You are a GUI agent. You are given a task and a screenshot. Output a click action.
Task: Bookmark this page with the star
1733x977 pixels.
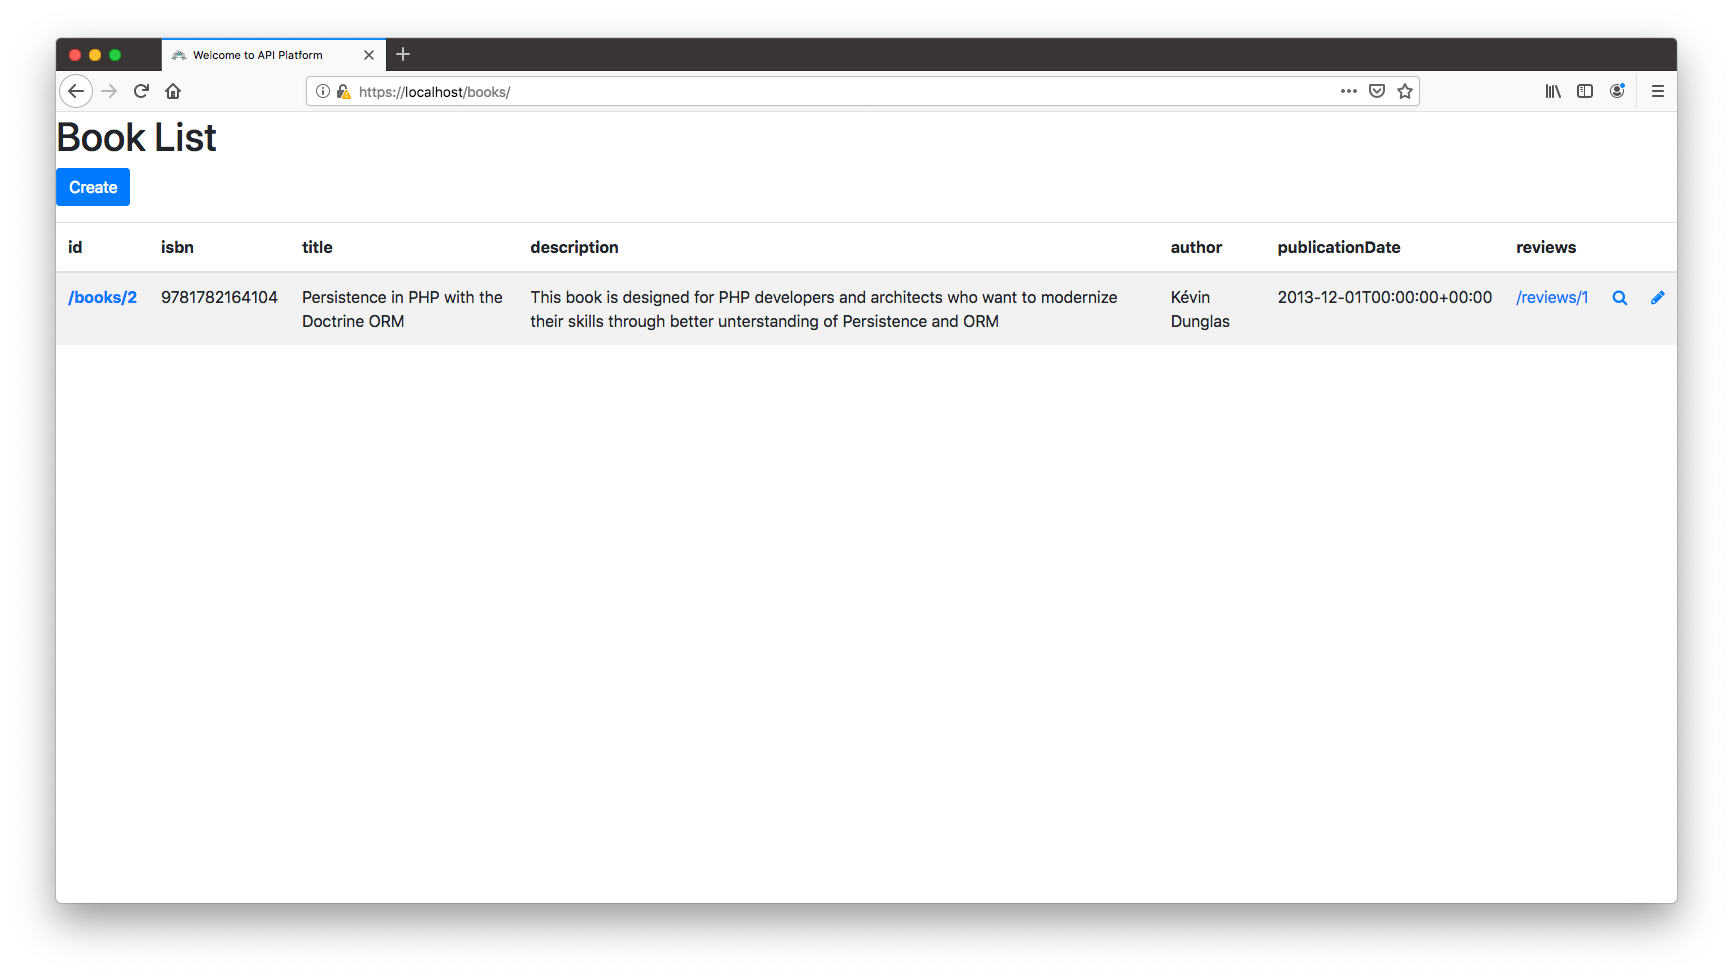tap(1405, 91)
